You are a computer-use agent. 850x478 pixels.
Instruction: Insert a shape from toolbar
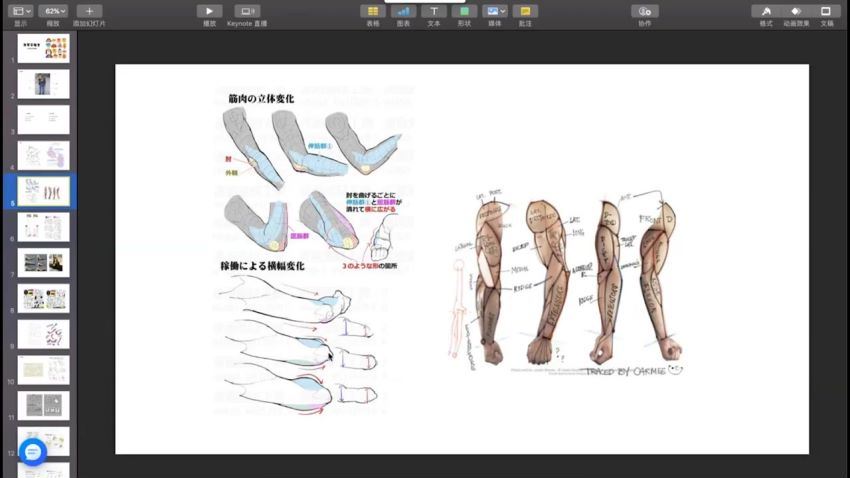[x=464, y=11]
